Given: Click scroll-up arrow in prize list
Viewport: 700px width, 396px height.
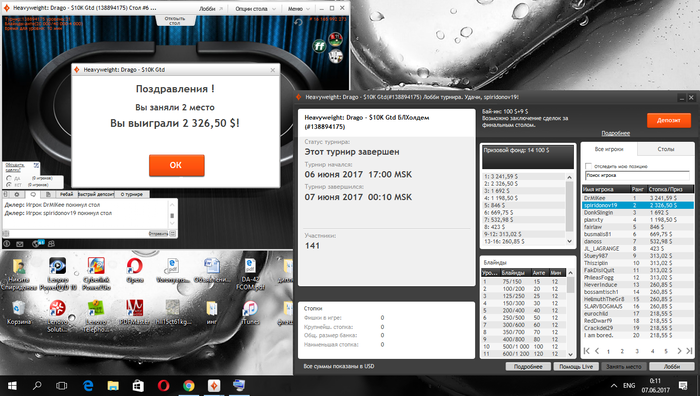Looking at the screenshot, I should click(x=569, y=177).
